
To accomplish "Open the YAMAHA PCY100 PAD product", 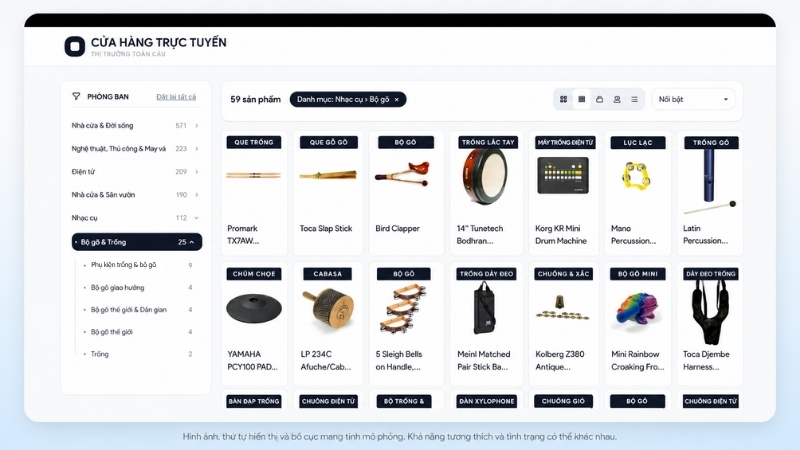I will click(x=254, y=324).
